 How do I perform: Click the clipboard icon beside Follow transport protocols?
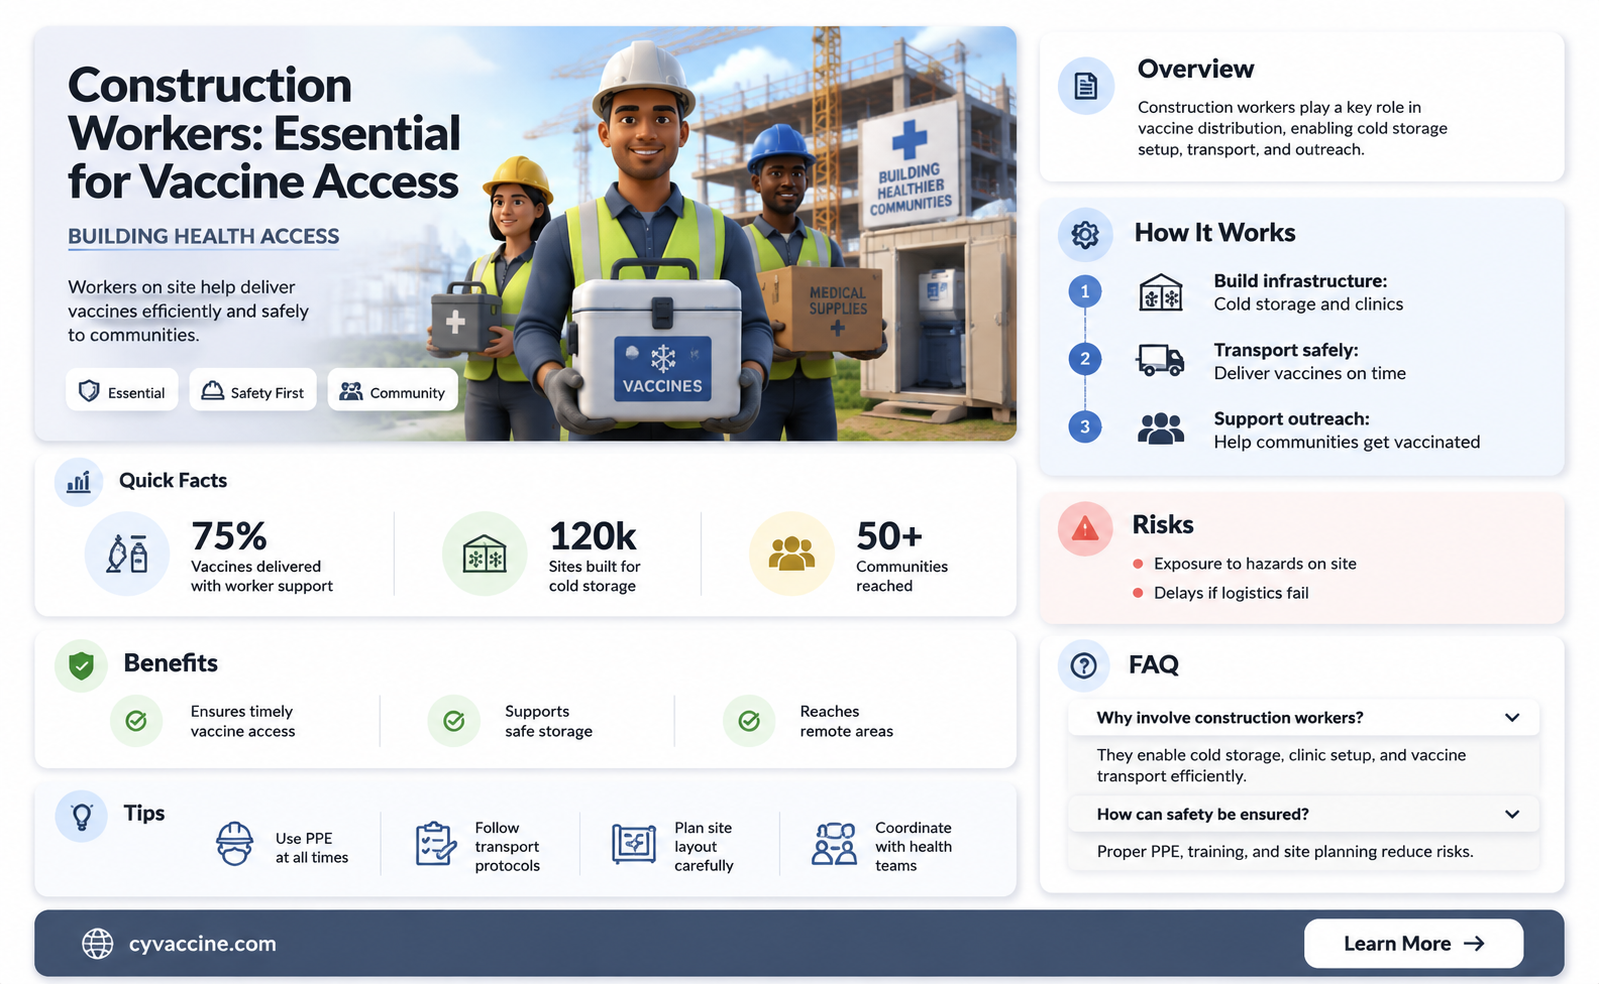click(435, 844)
